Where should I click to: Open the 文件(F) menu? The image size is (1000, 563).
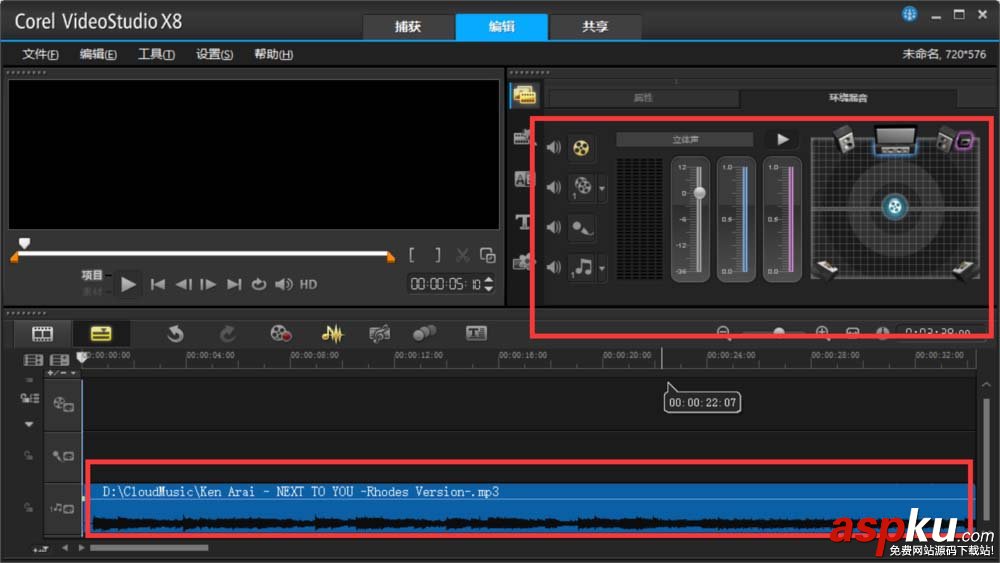pos(40,54)
